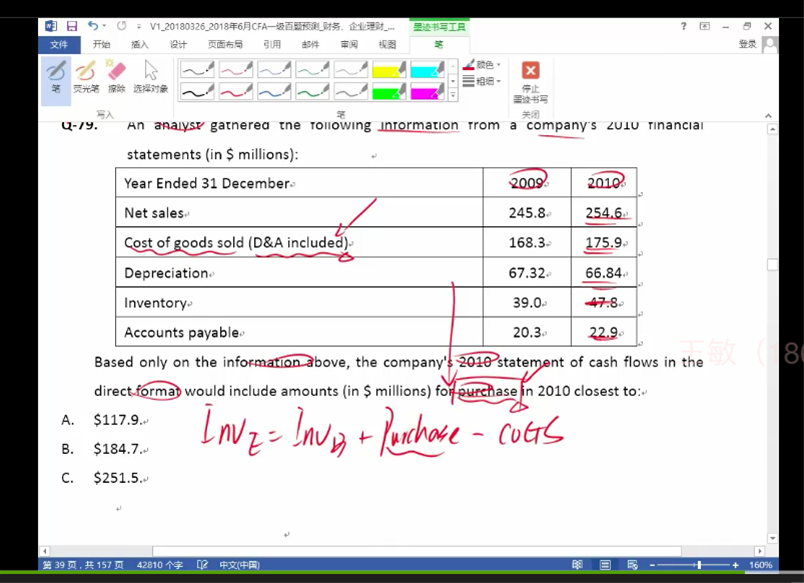Pick the thick blue pen style
The height and width of the screenshot is (583, 804).
click(274, 91)
